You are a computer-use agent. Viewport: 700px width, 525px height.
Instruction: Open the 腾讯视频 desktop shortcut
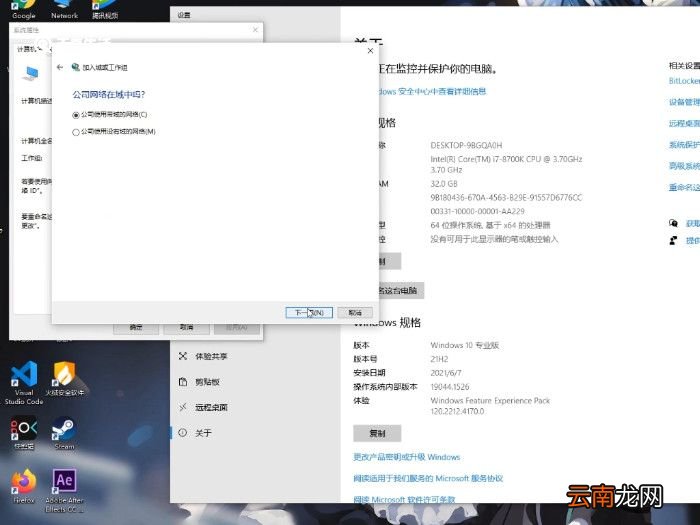105,10
